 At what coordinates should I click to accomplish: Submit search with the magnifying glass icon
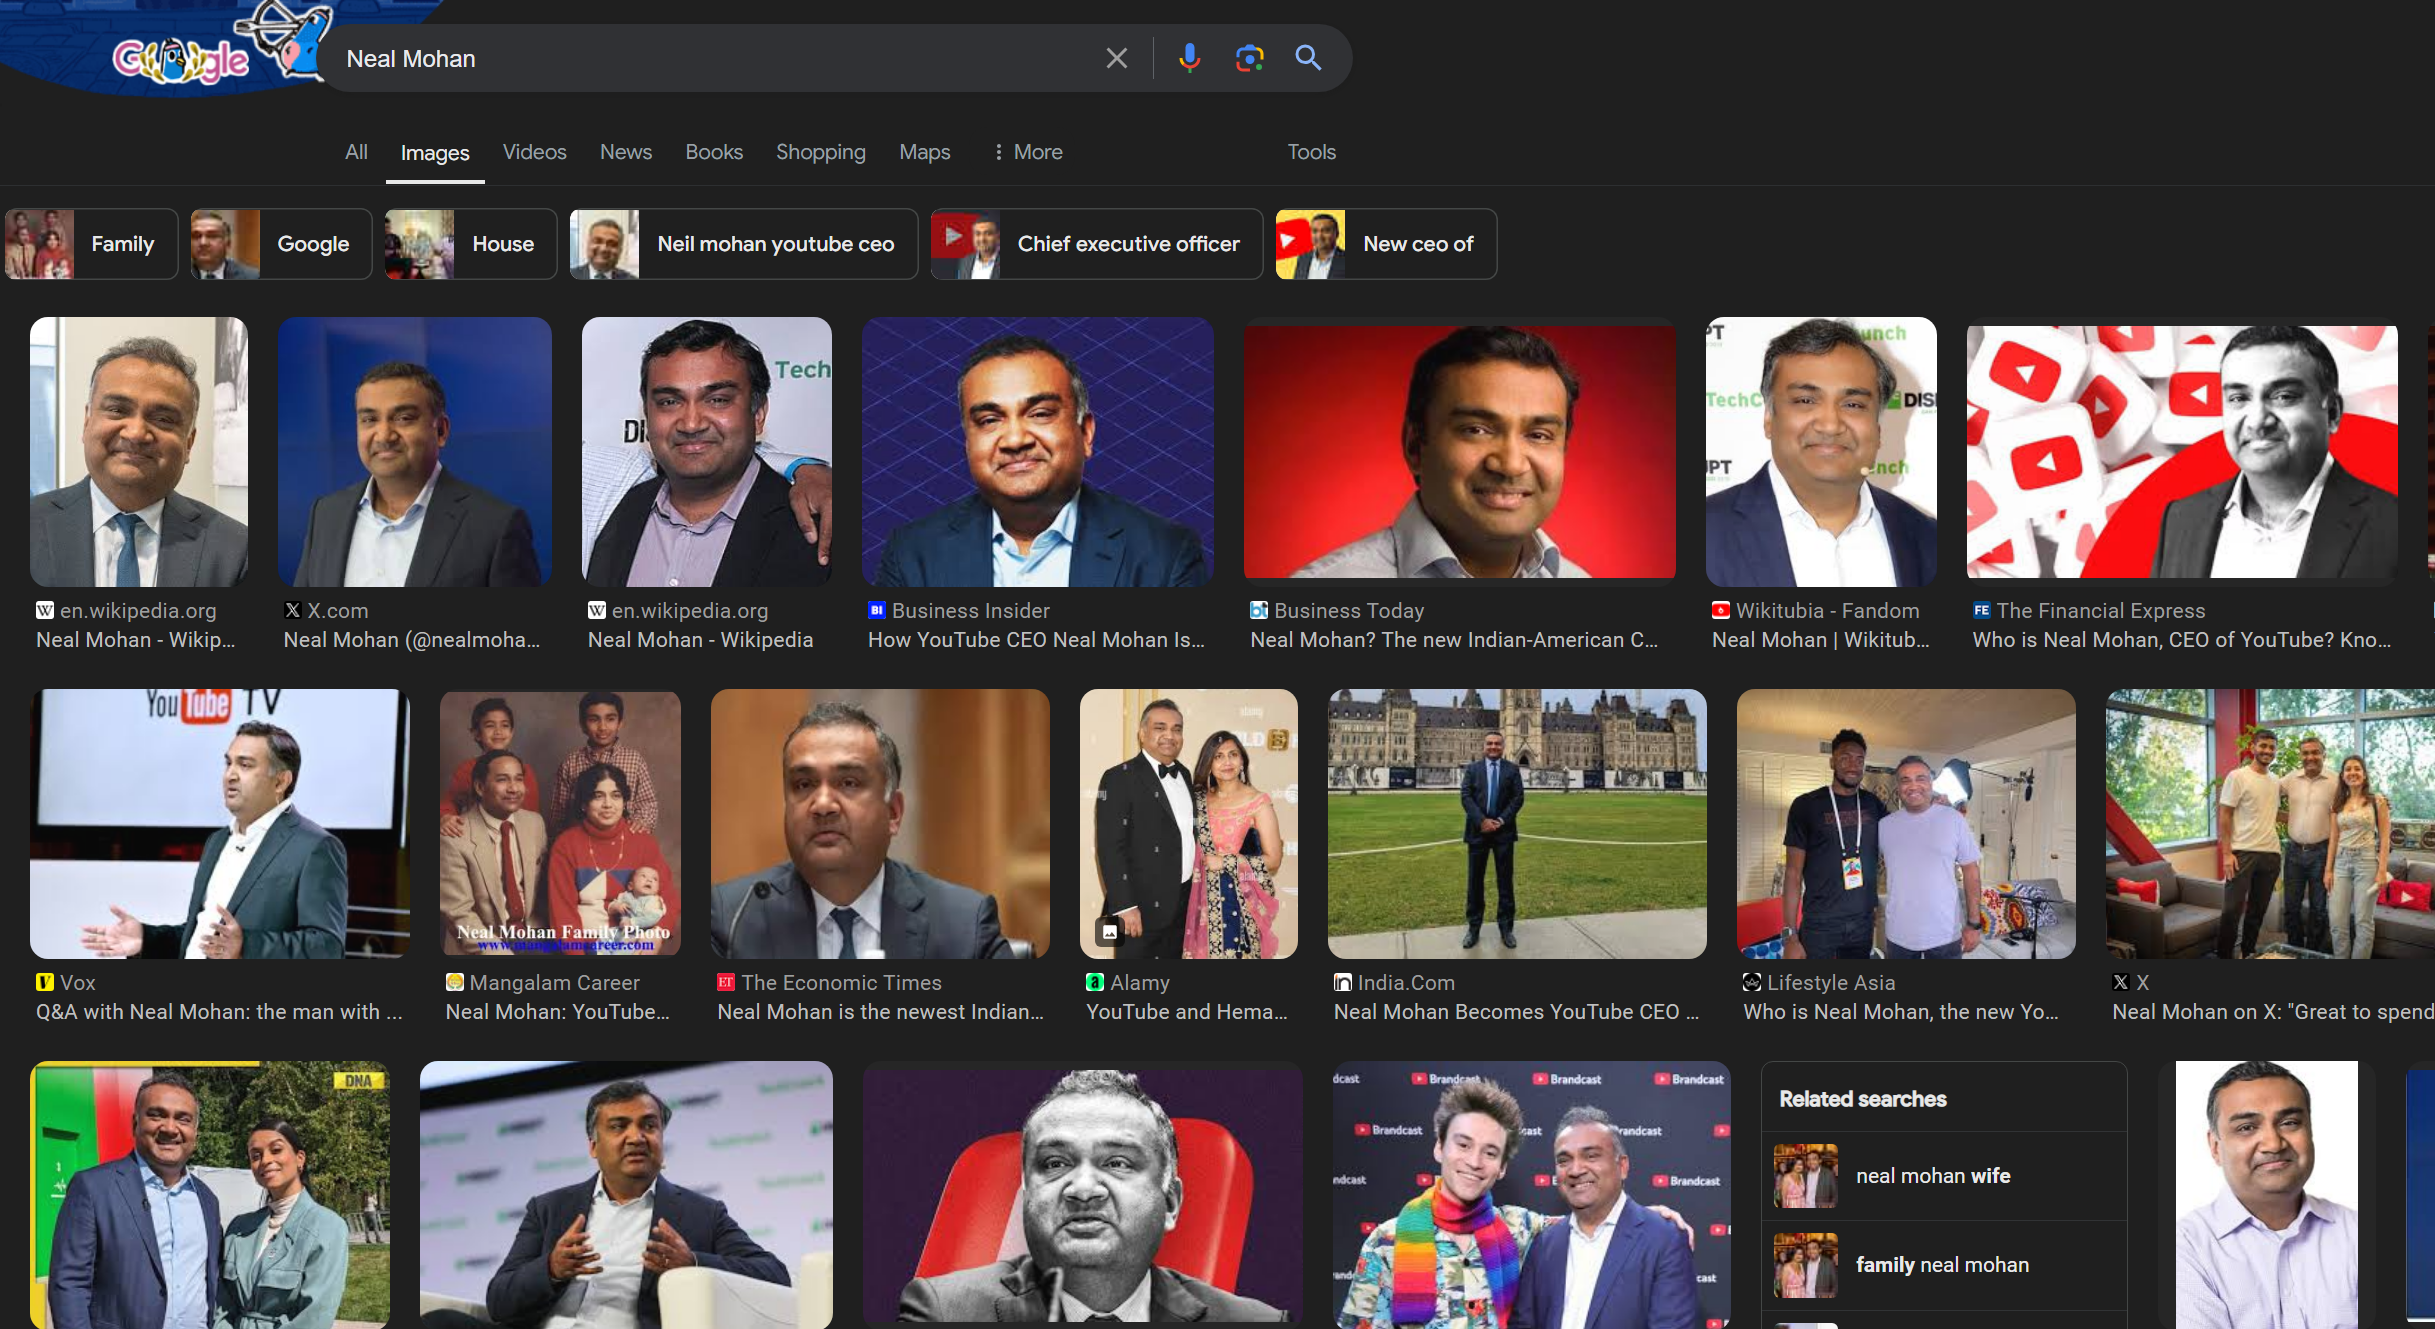coord(1308,58)
